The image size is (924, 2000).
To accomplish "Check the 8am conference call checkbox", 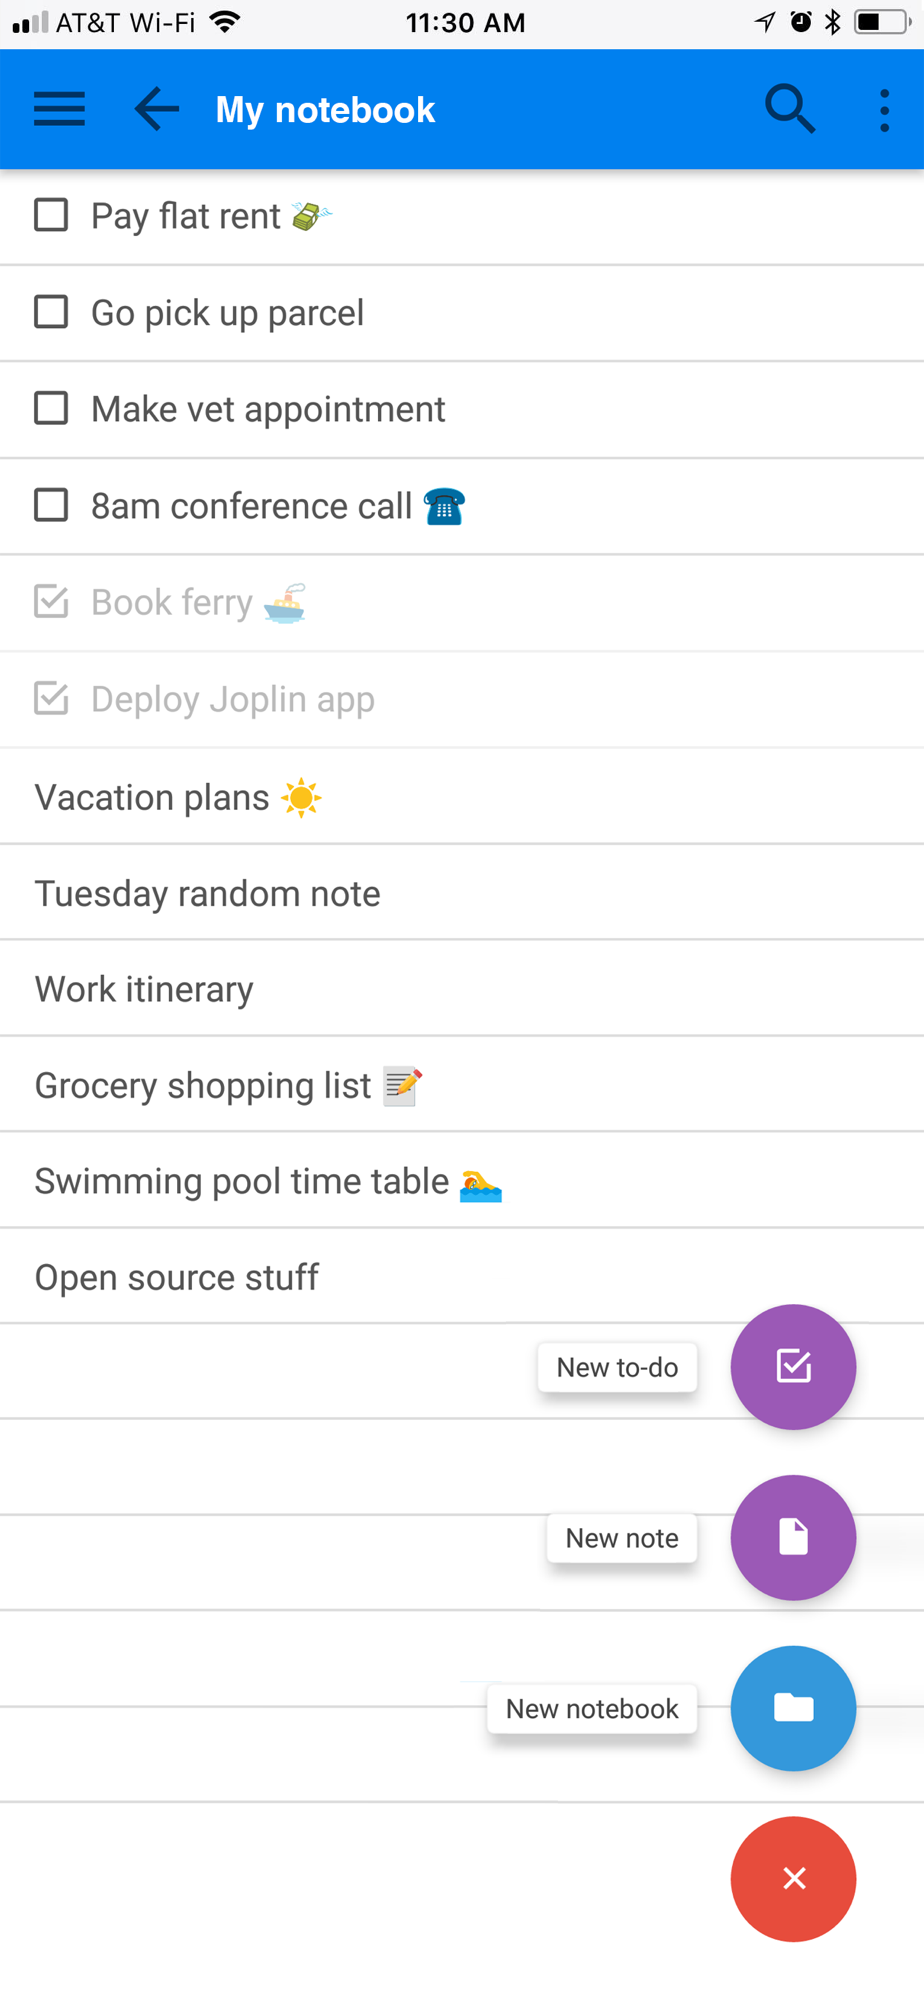I will (x=51, y=505).
